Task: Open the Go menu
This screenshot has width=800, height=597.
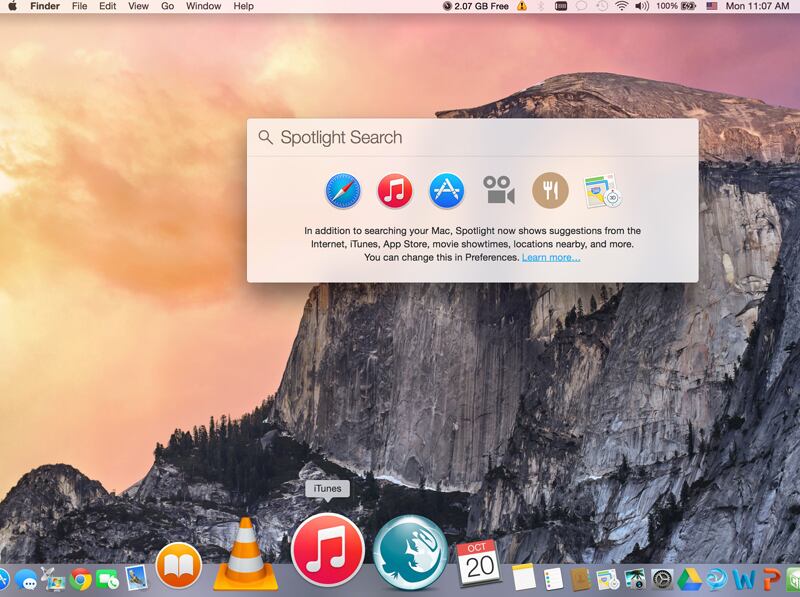Action: coord(167,6)
